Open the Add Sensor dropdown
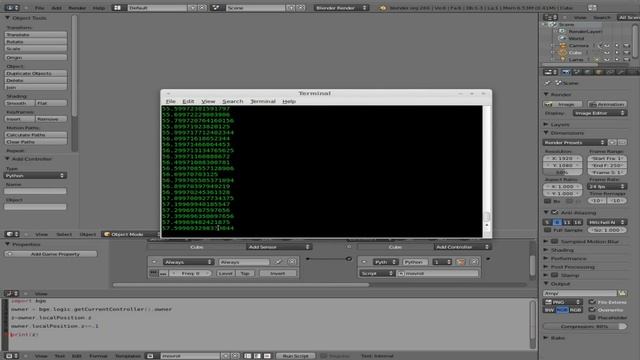The image size is (640, 360). pos(279,247)
